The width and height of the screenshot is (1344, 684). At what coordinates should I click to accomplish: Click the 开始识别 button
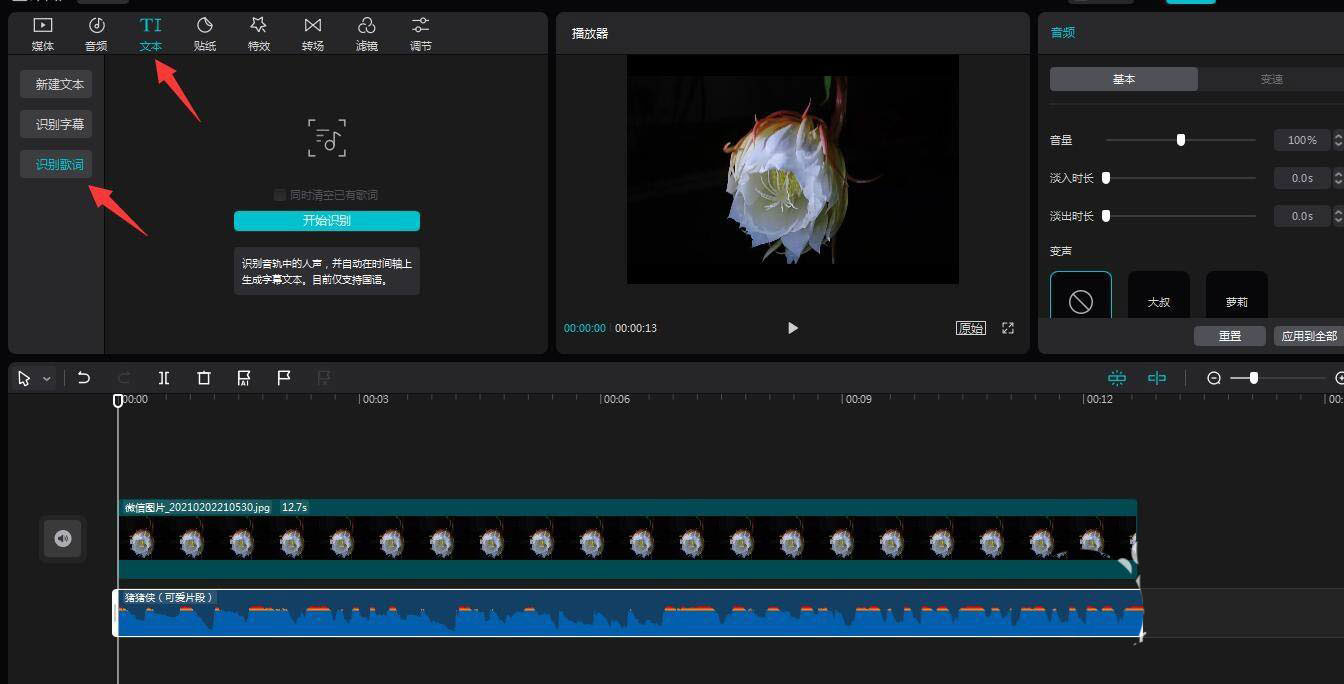click(327, 221)
